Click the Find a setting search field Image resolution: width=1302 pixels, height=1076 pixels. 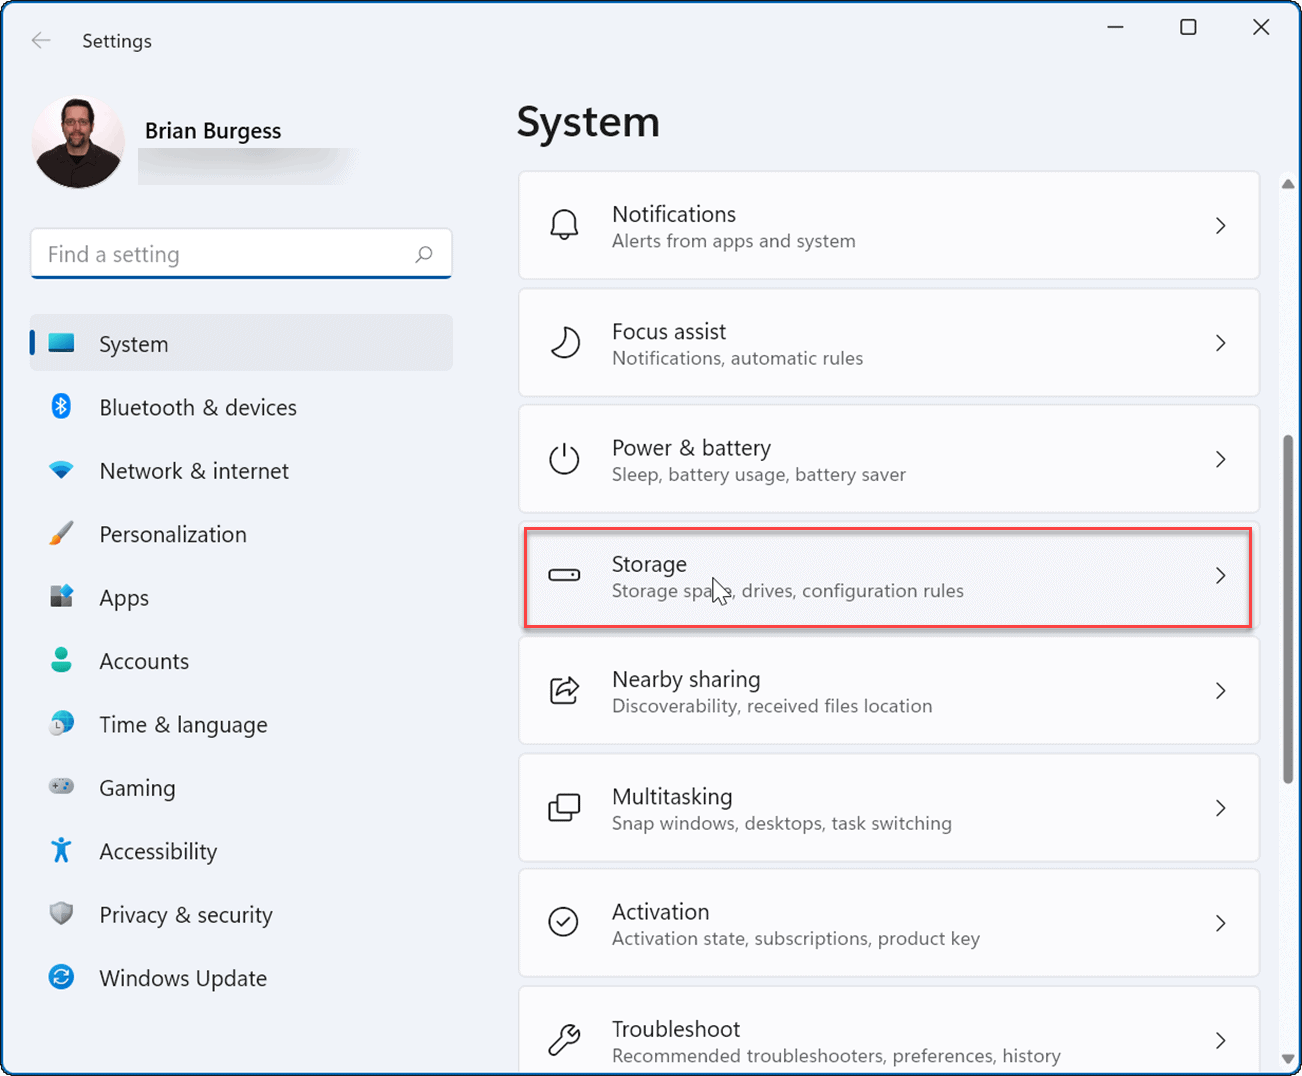click(x=240, y=254)
